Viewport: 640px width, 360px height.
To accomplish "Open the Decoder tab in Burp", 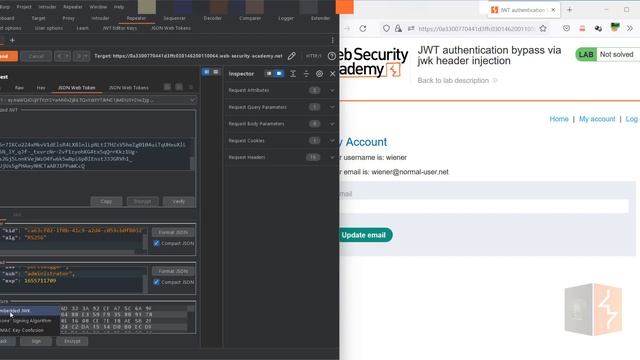I will [x=213, y=18].
